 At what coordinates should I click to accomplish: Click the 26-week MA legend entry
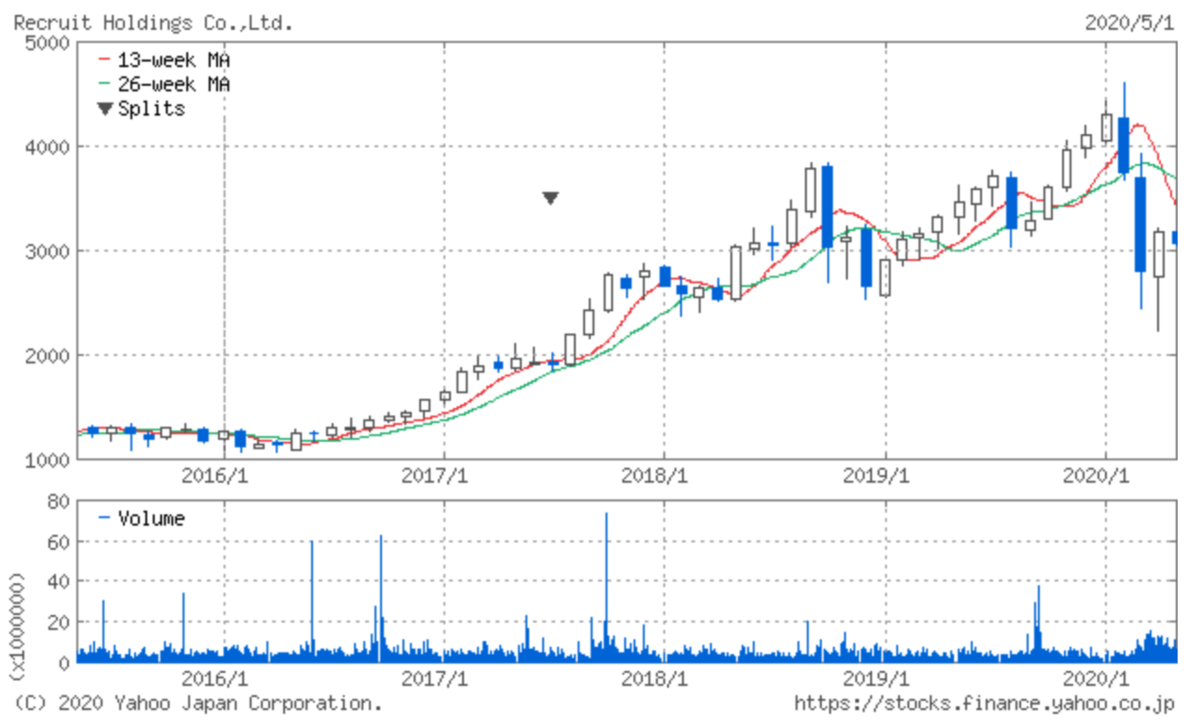(163, 84)
